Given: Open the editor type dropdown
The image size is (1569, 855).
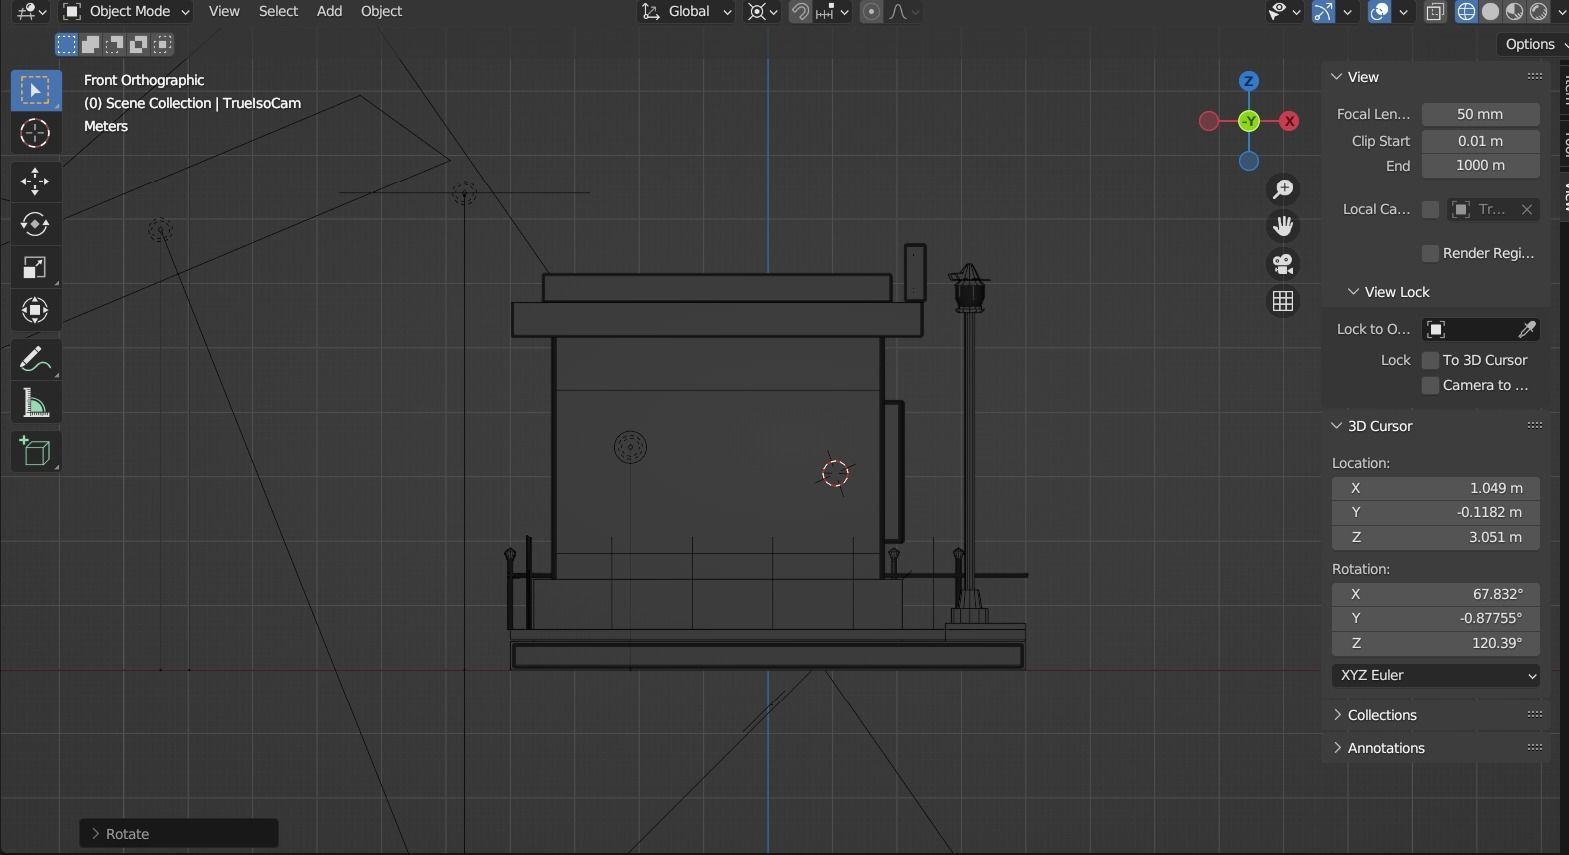Looking at the screenshot, I should coord(32,12).
